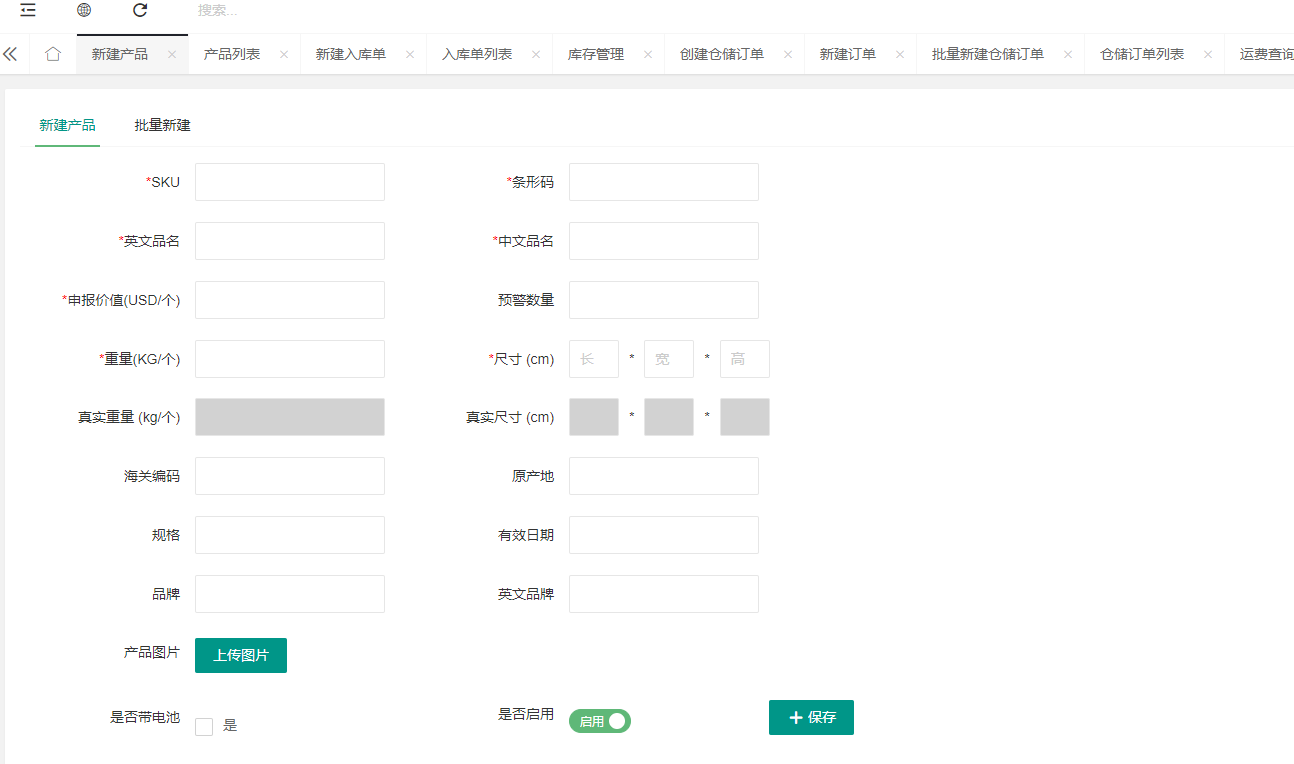Focus the SKU input field

[x=289, y=182]
